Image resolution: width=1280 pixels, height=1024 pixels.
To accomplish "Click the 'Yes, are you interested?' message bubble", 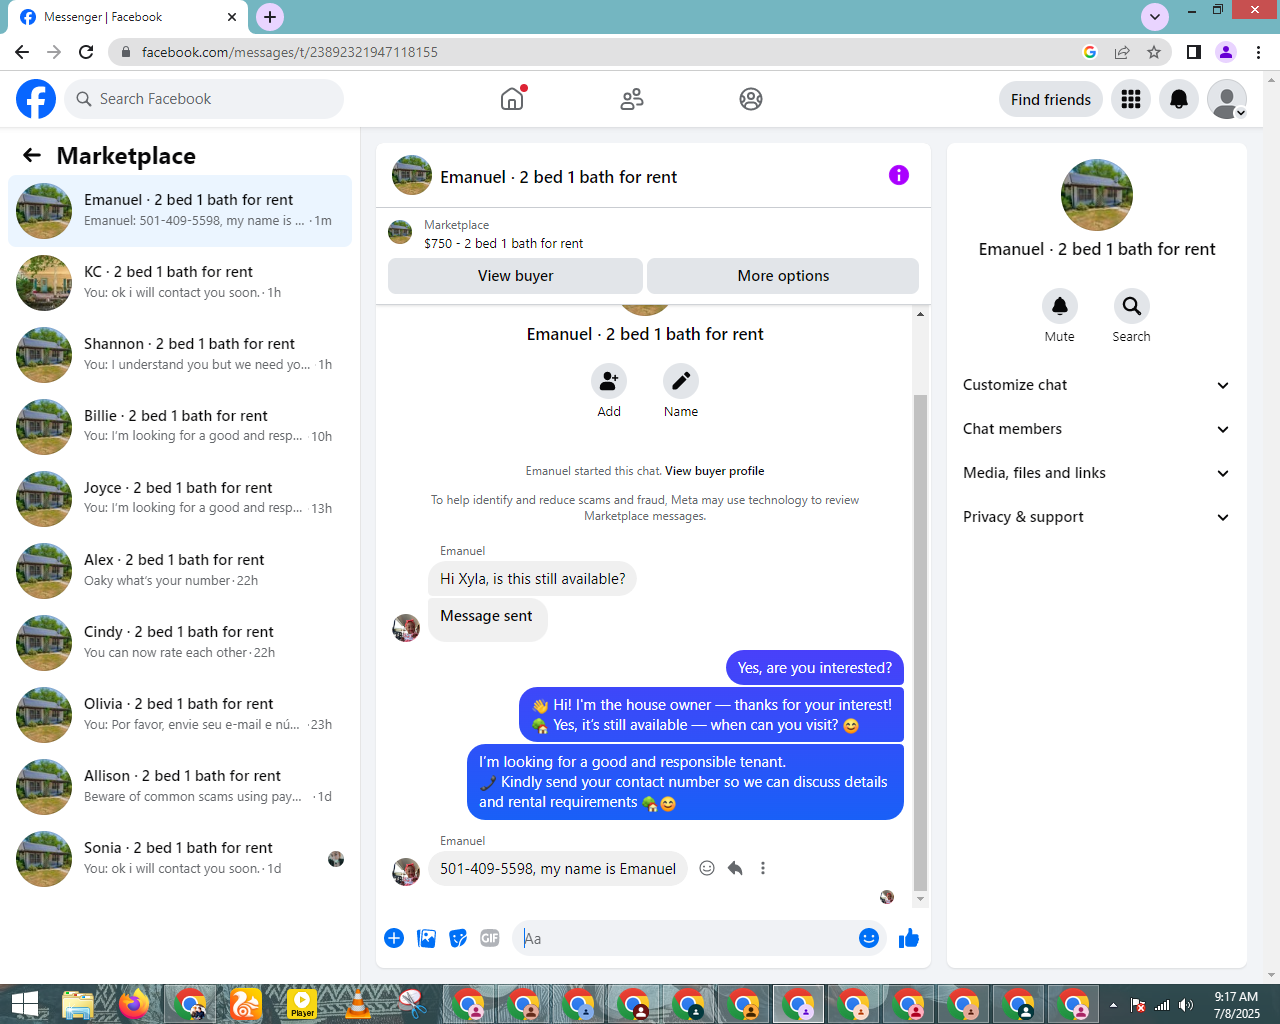I will (x=815, y=668).
